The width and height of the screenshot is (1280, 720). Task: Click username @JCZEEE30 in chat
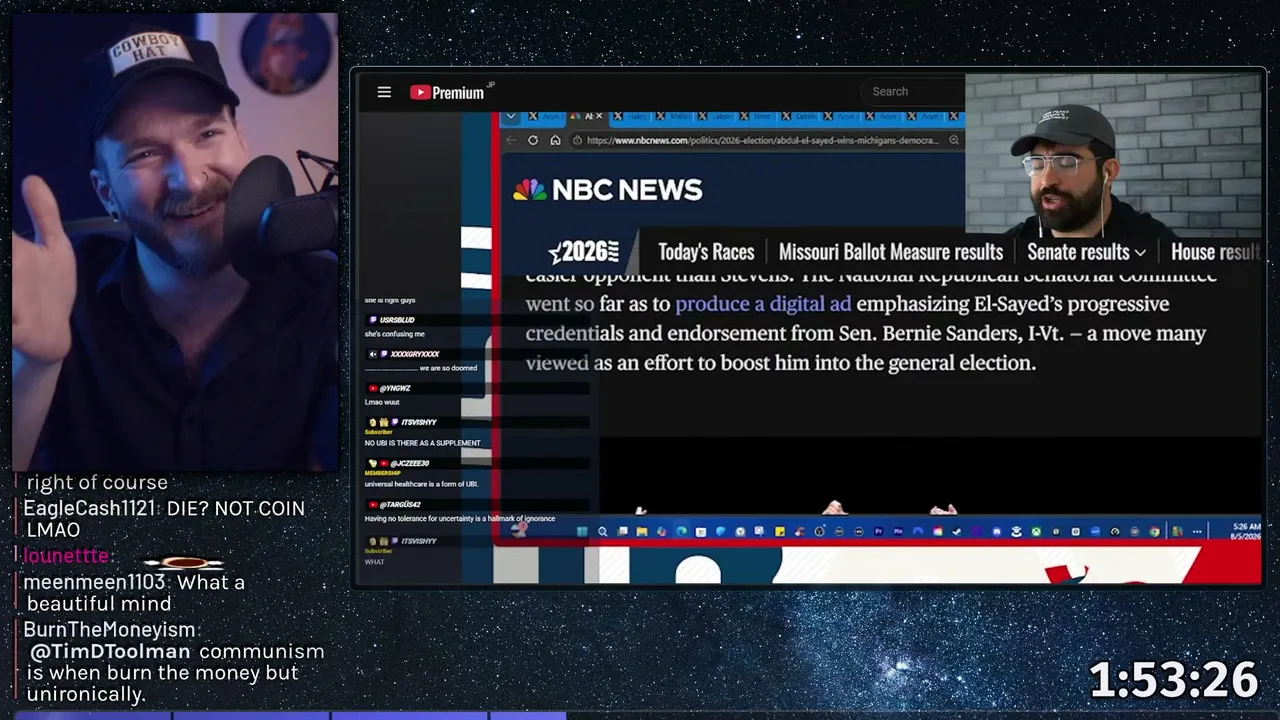click(410, 464)
